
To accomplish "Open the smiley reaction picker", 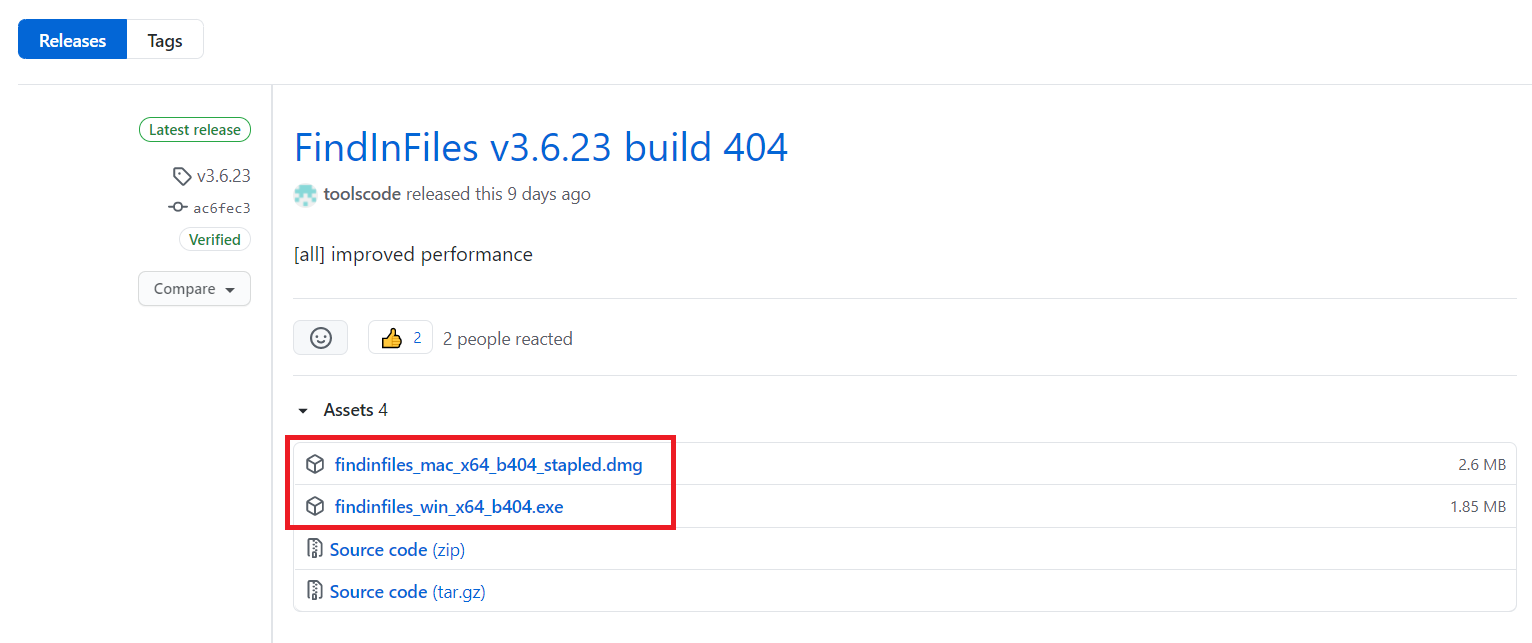I will (320, 338).
